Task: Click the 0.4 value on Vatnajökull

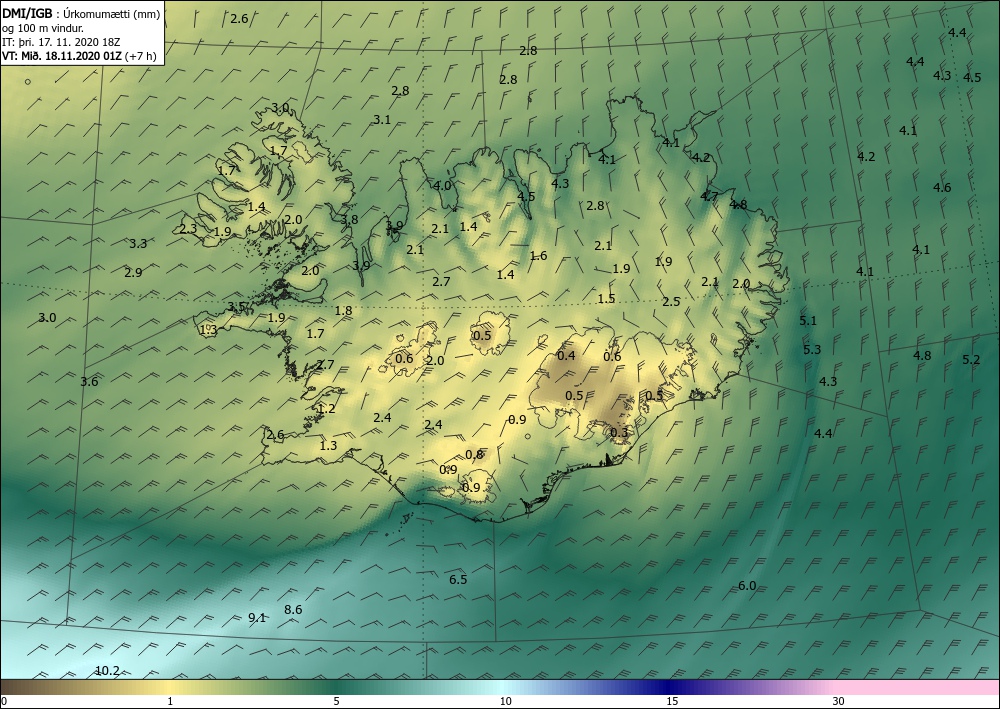Action: point(566,355)
